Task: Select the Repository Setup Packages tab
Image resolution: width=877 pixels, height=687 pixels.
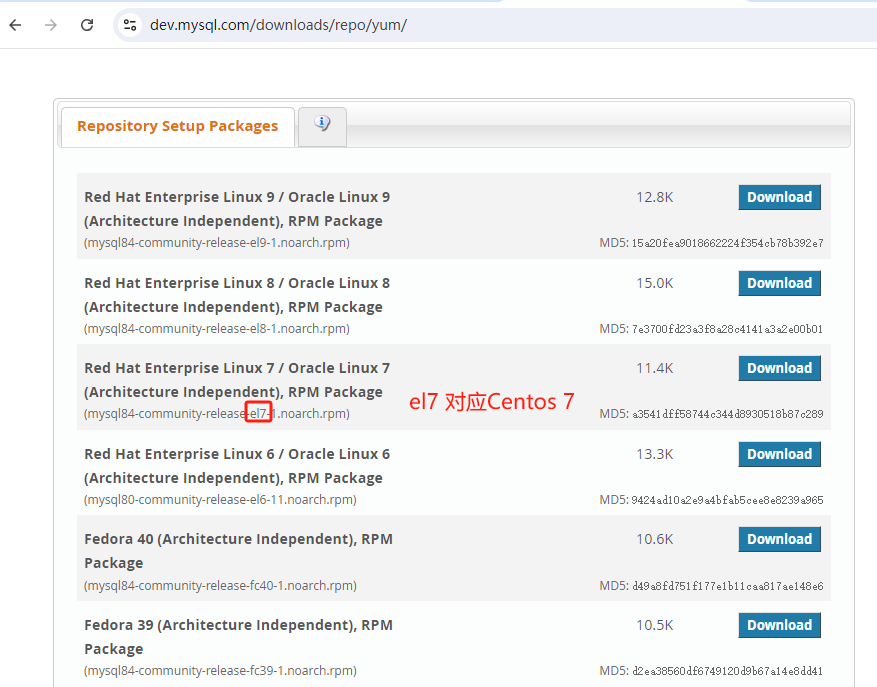Action: (x=177, y=126)
